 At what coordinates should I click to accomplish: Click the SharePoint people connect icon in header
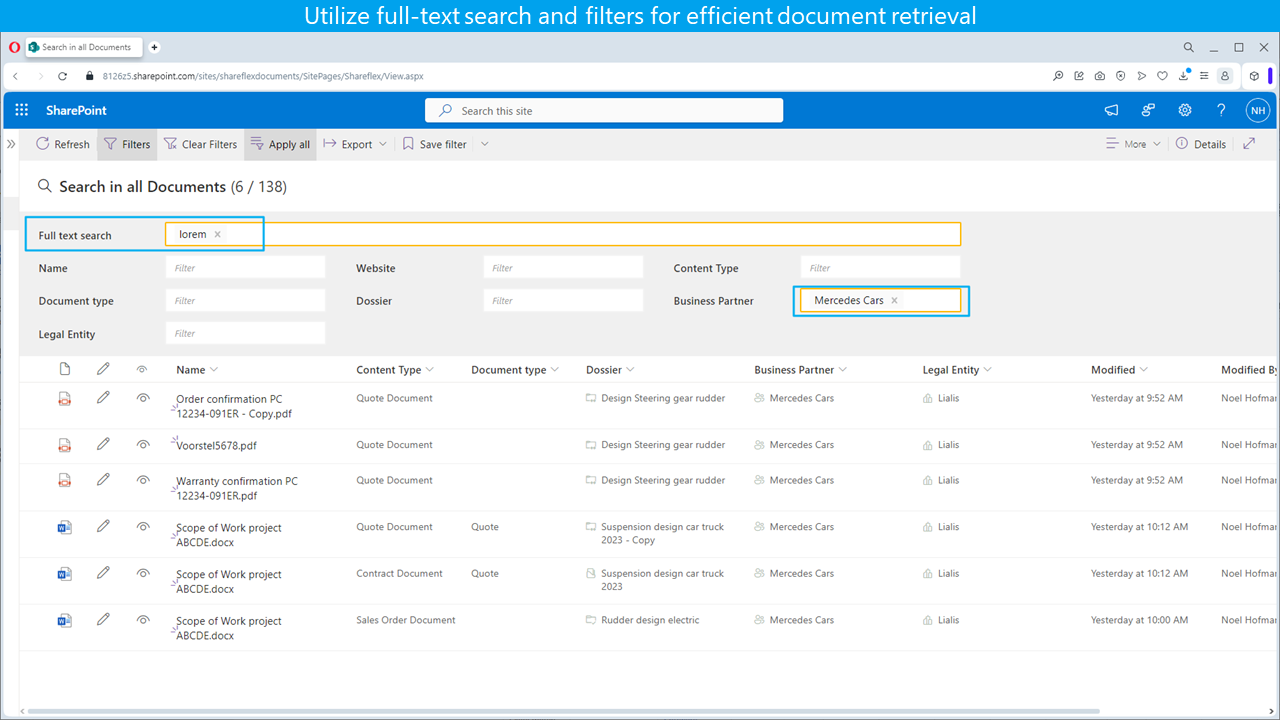pyautogui.click(x=1148, y=110)
